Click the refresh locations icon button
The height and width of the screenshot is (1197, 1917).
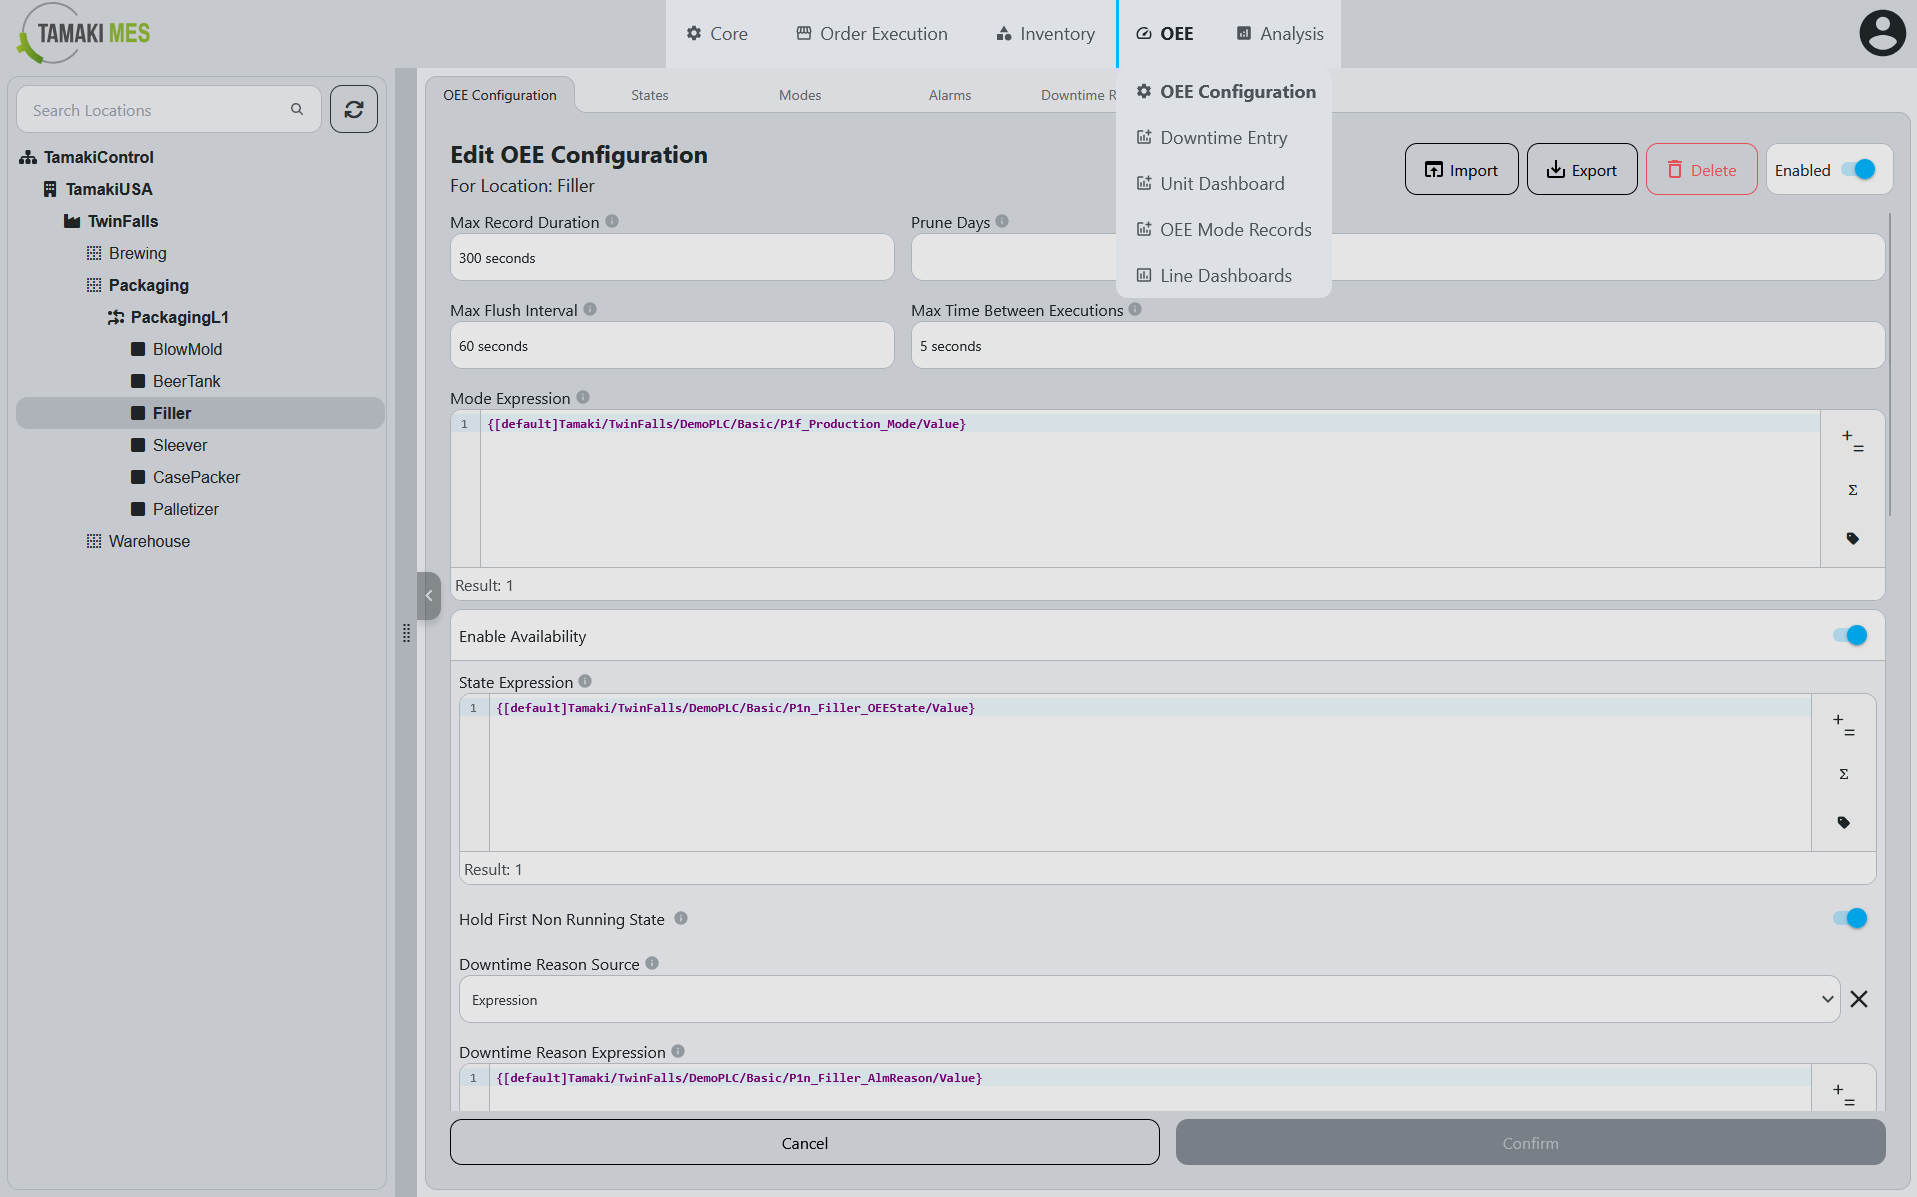[354, 110]
